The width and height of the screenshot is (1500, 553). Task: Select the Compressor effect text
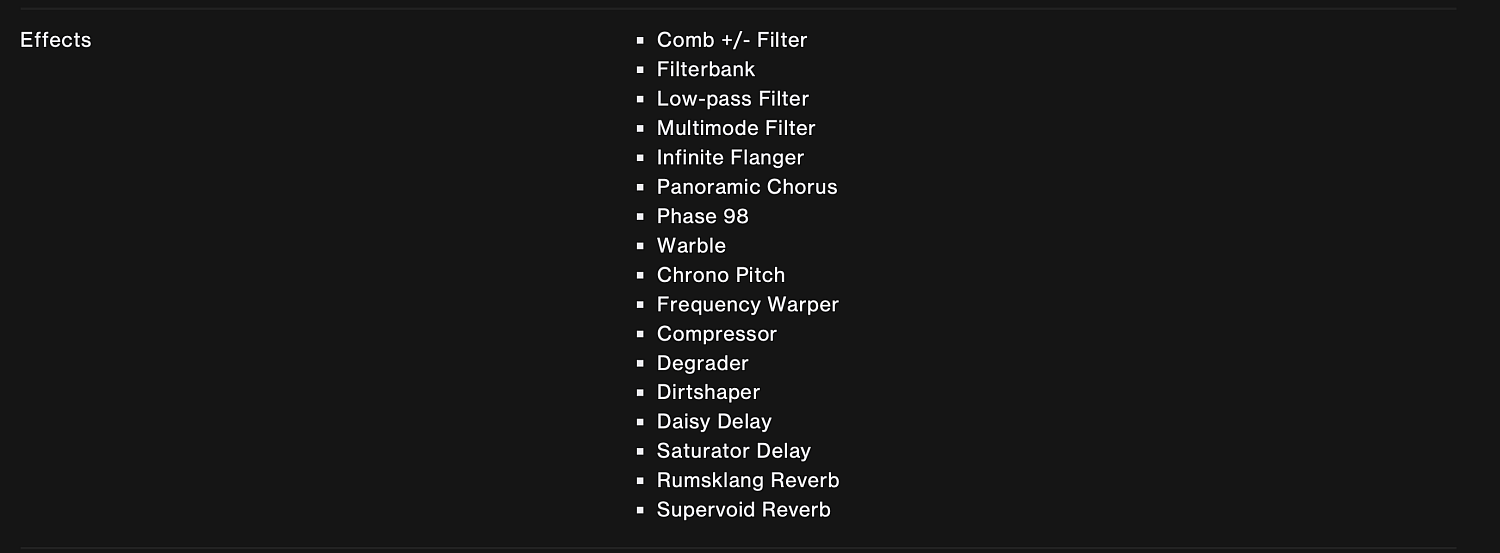coord(717,333)
